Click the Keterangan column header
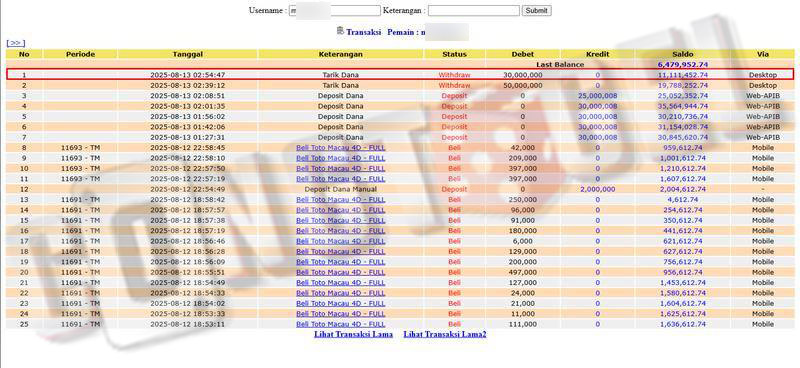This screenshot has height=368, width=800. [340, 54]
